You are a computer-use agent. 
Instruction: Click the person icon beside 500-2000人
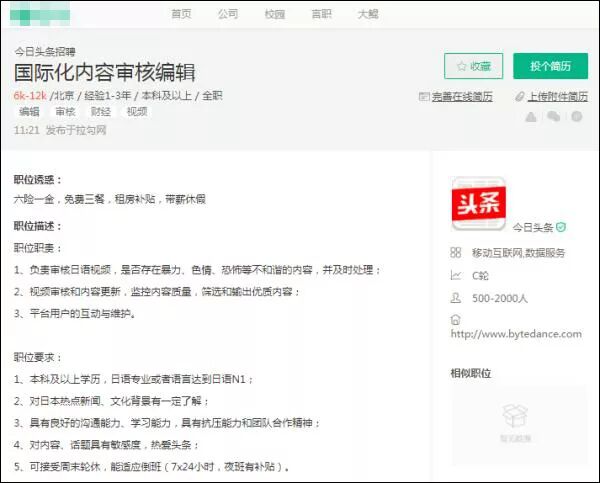click(x=456, y=297)
